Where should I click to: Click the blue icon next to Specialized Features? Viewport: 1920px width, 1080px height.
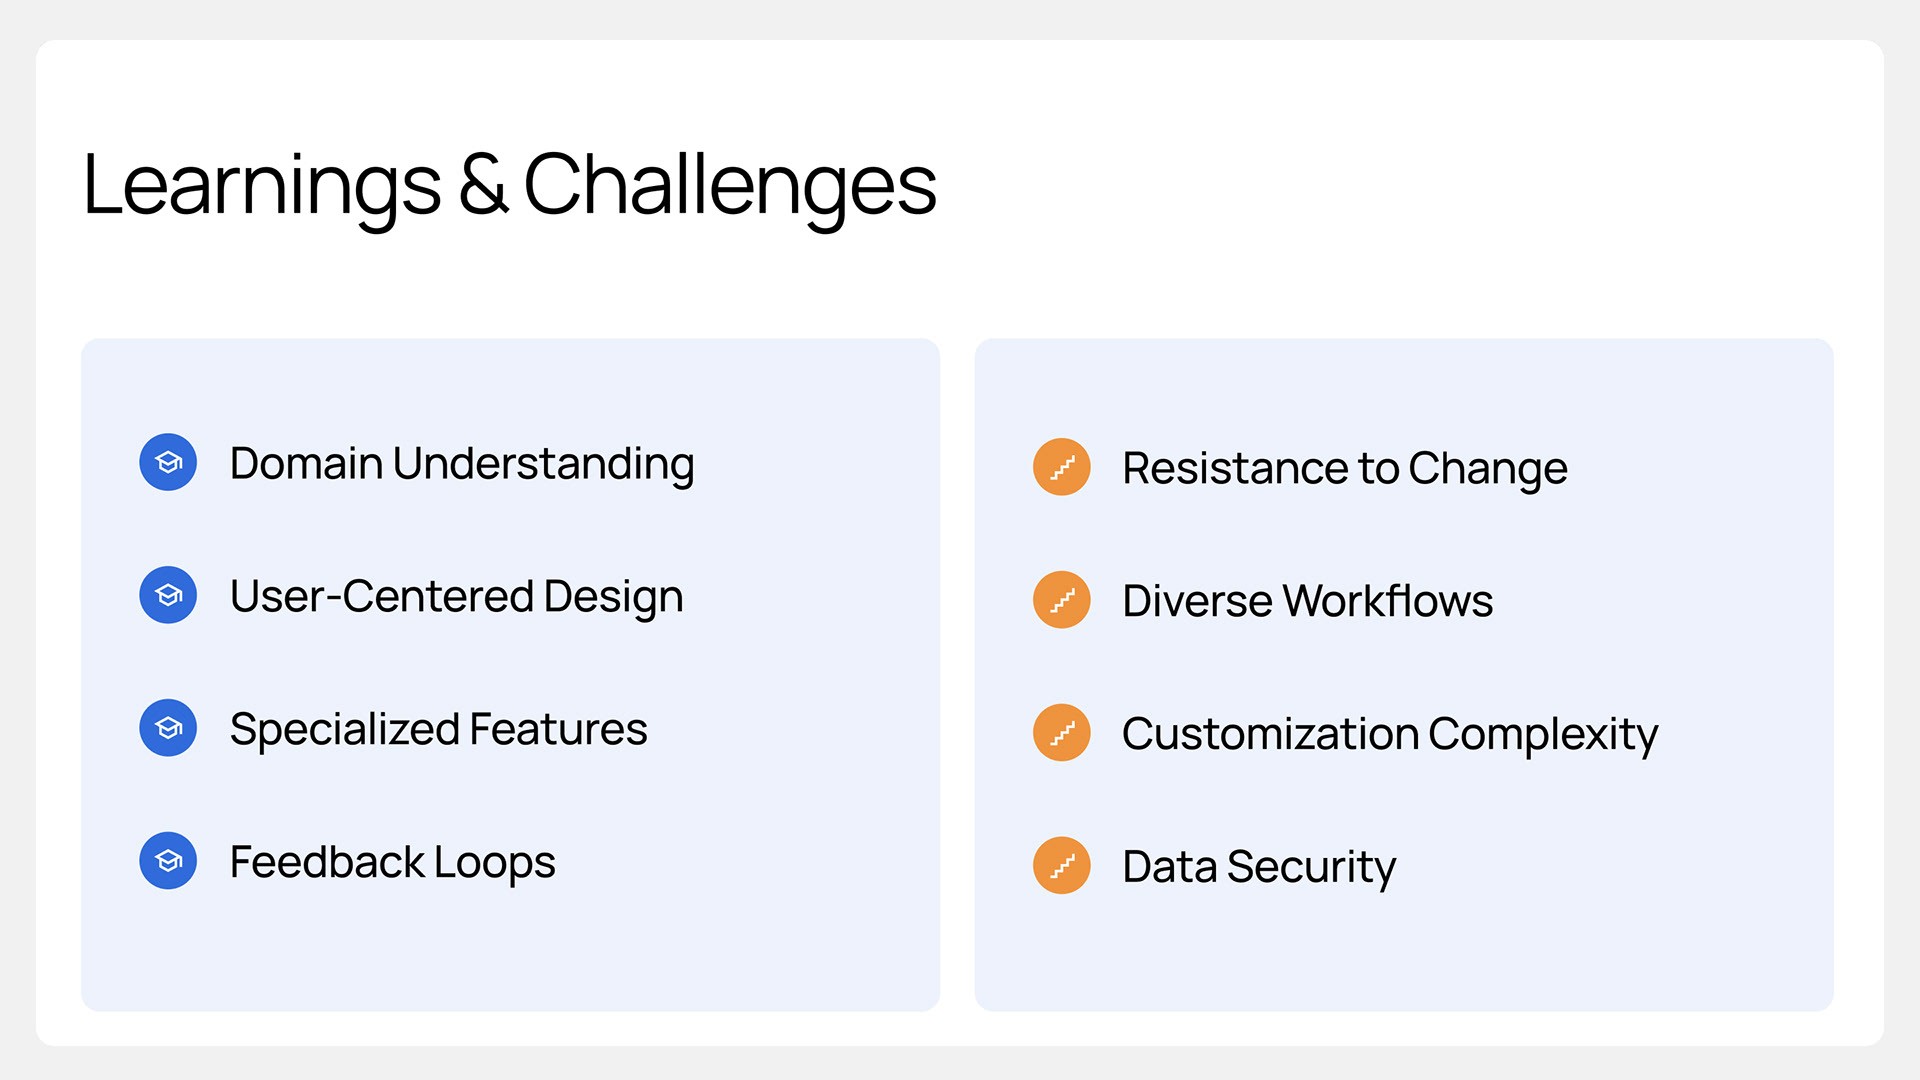tap(168, 728)
